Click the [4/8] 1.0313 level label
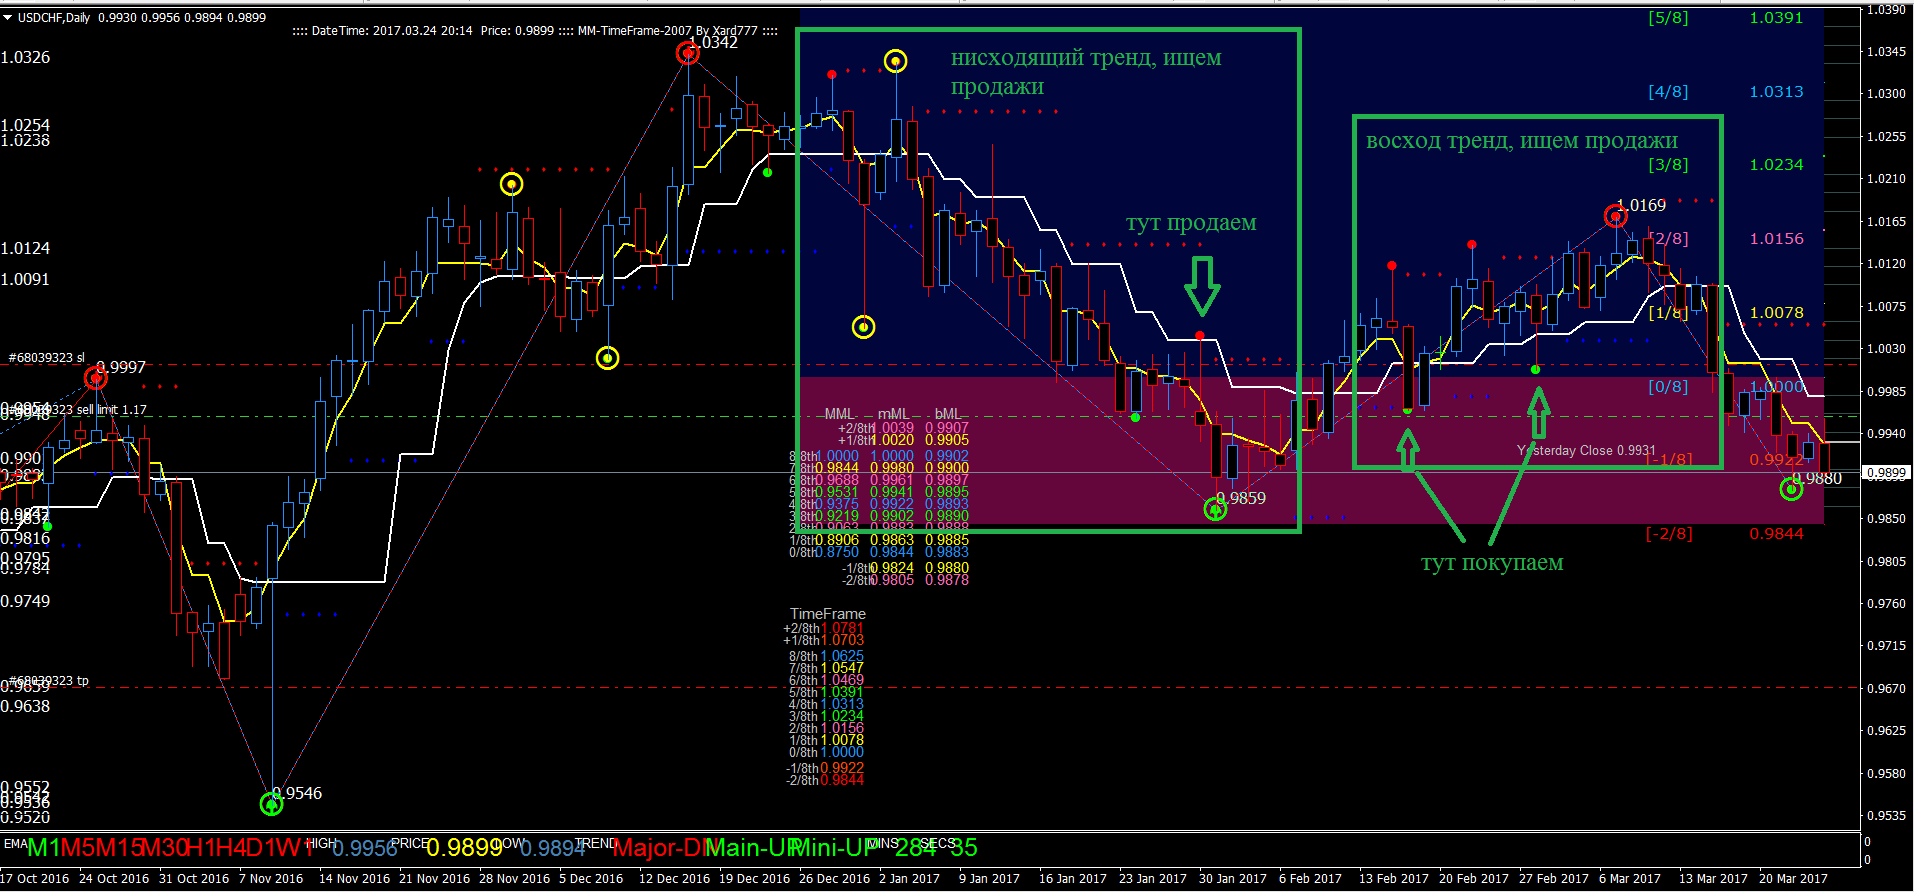This screenshot has height=892, width=1914. coord(1726,92)
